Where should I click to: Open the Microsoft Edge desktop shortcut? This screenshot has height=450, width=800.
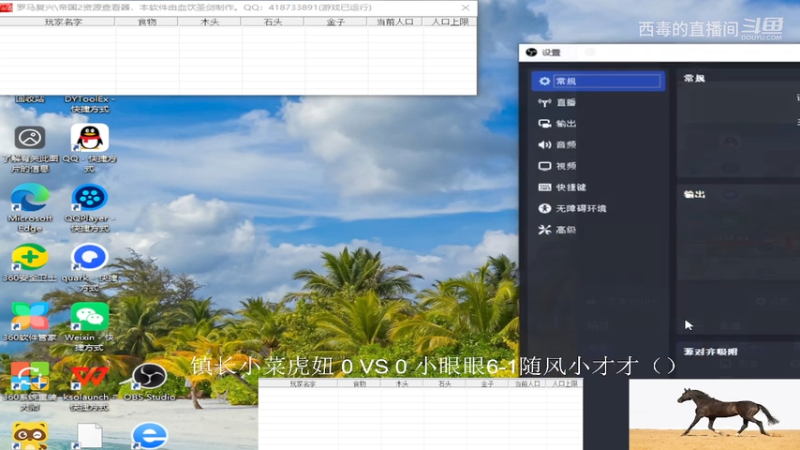(x=30, y=207)
